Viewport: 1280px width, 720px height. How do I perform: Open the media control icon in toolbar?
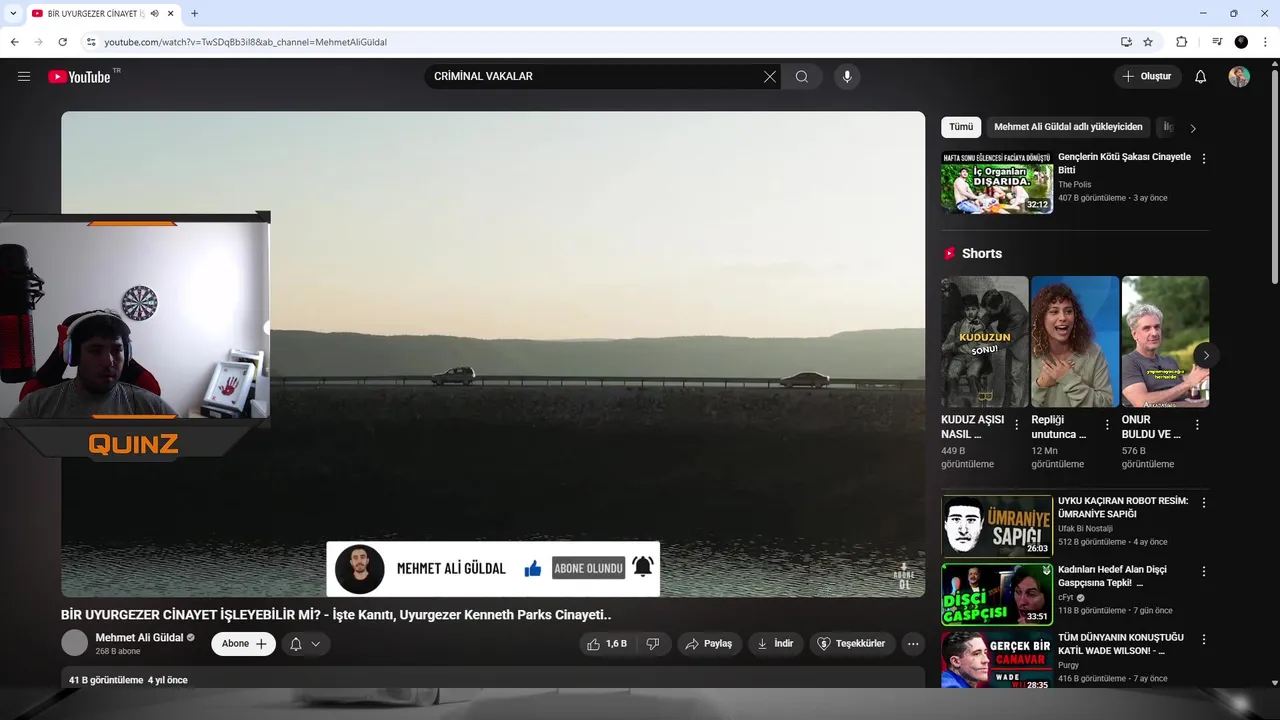coord(1217,42)
